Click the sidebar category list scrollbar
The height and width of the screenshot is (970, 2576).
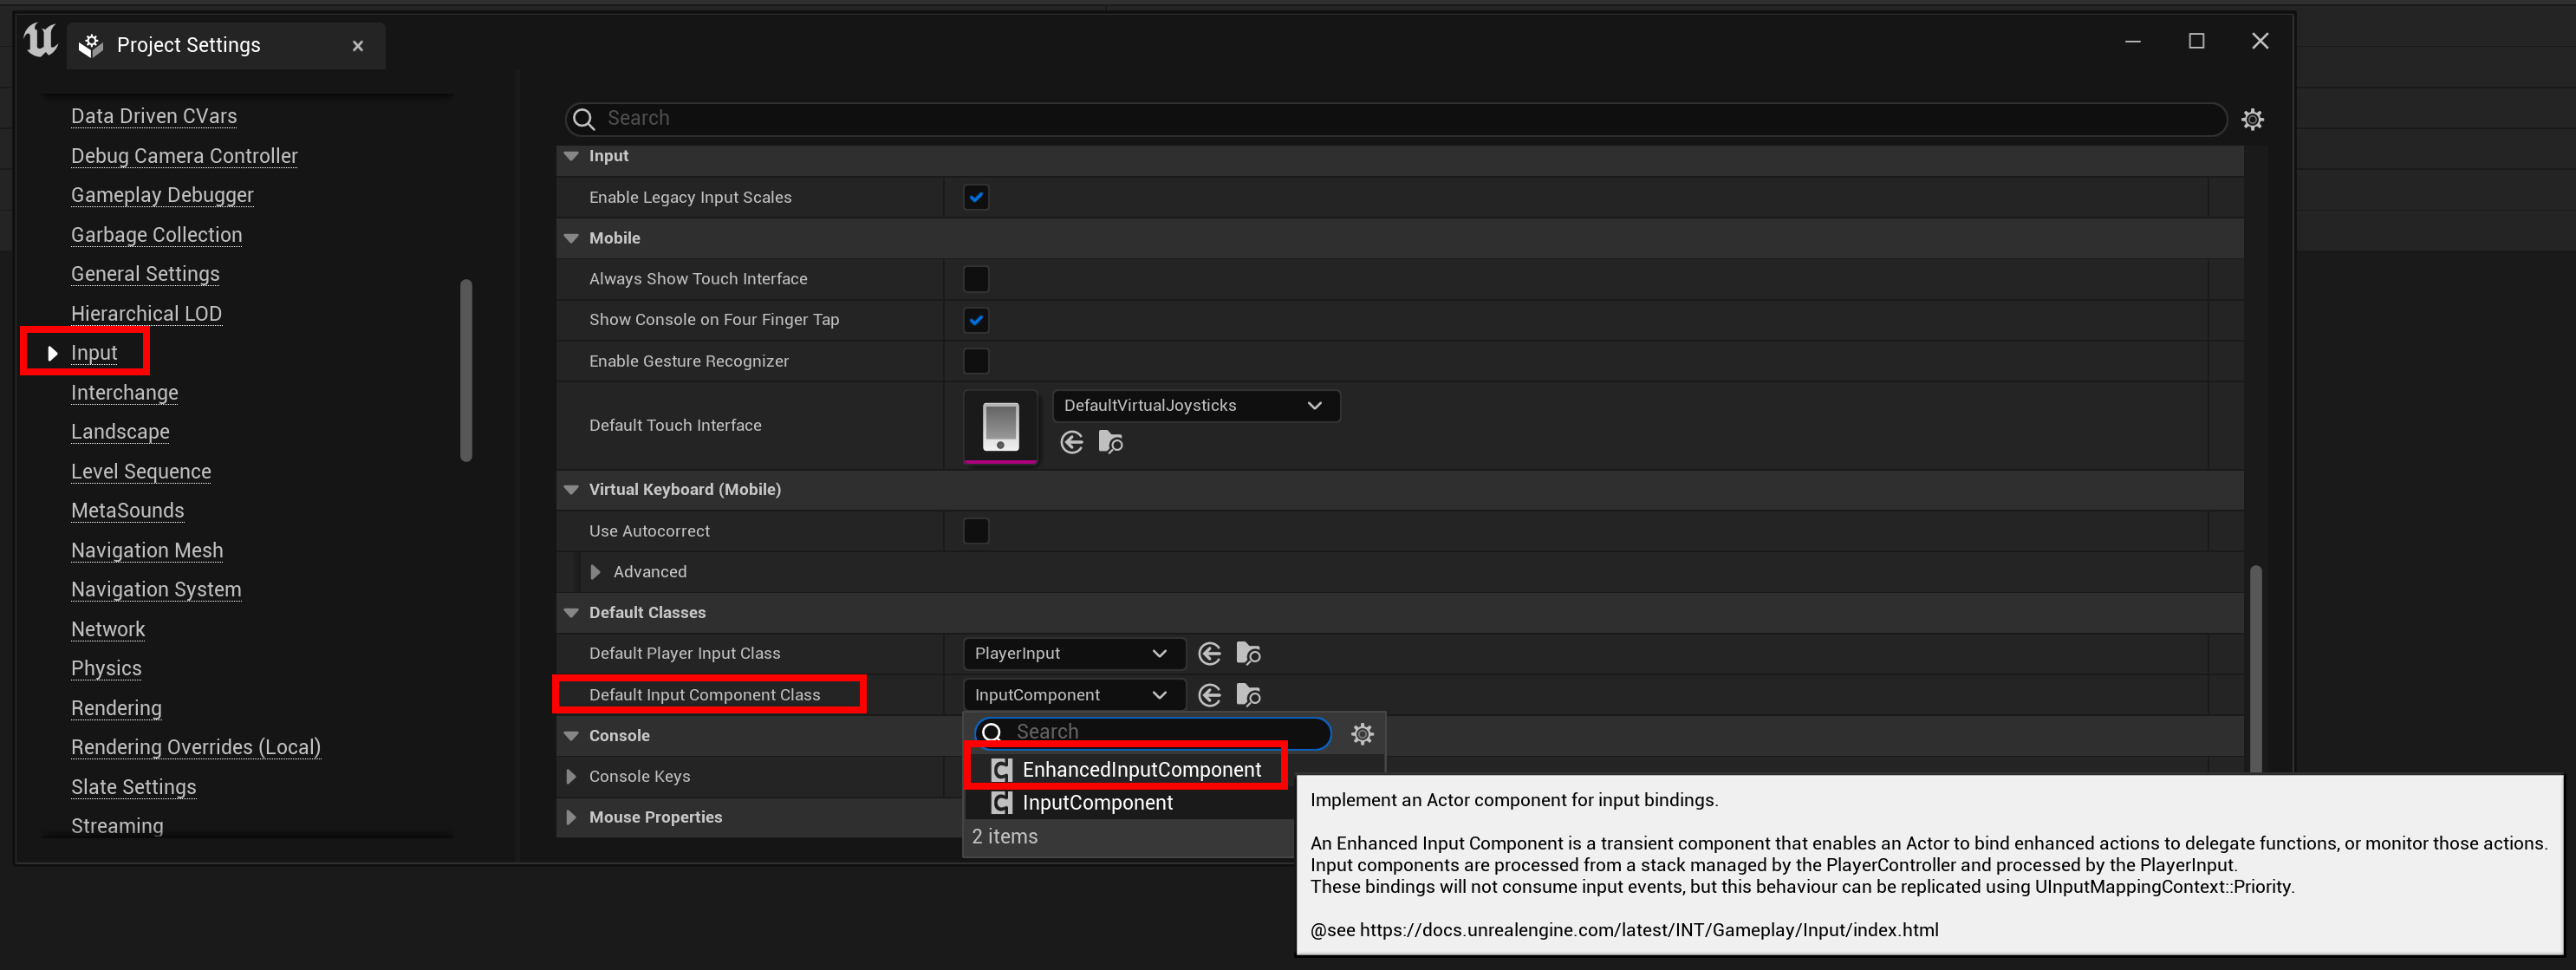(465, 370)
